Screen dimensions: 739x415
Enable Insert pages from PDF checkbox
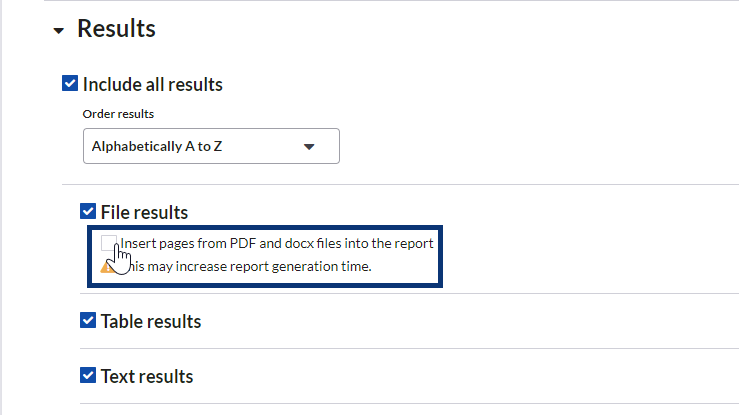click(109, 243)
